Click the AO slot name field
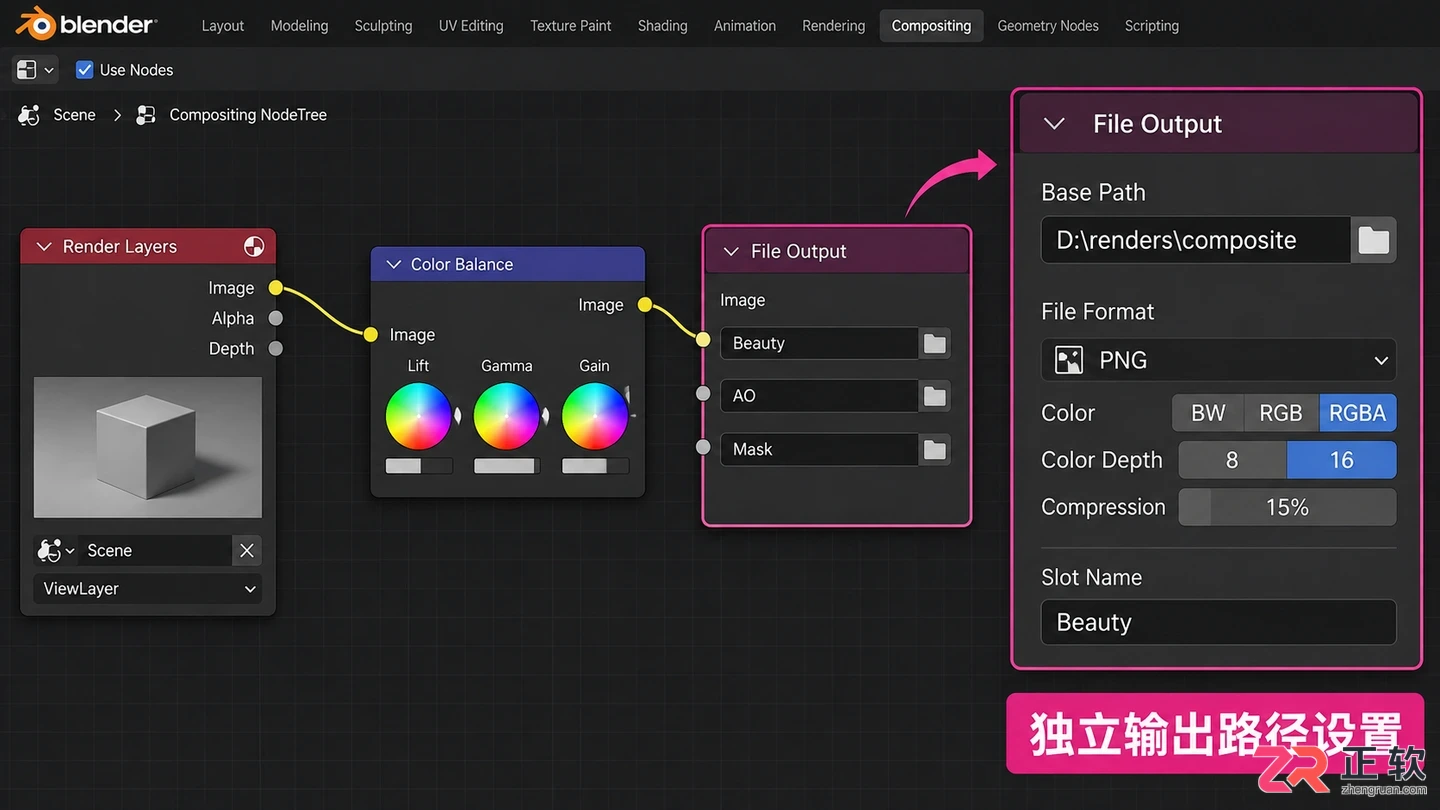The height and width of the screenshot is (810, 1440). pos(819,396)
